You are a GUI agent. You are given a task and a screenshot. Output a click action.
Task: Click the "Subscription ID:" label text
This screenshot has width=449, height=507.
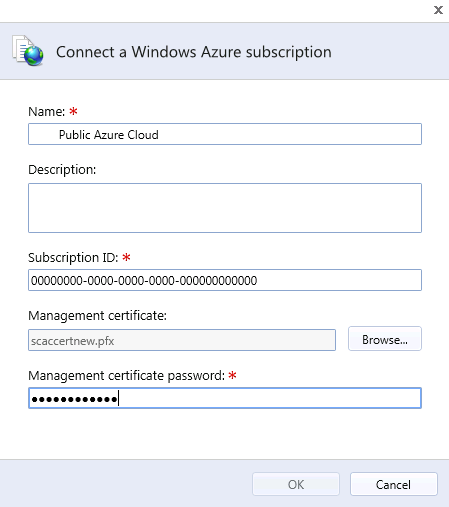[x=73, y=257]
